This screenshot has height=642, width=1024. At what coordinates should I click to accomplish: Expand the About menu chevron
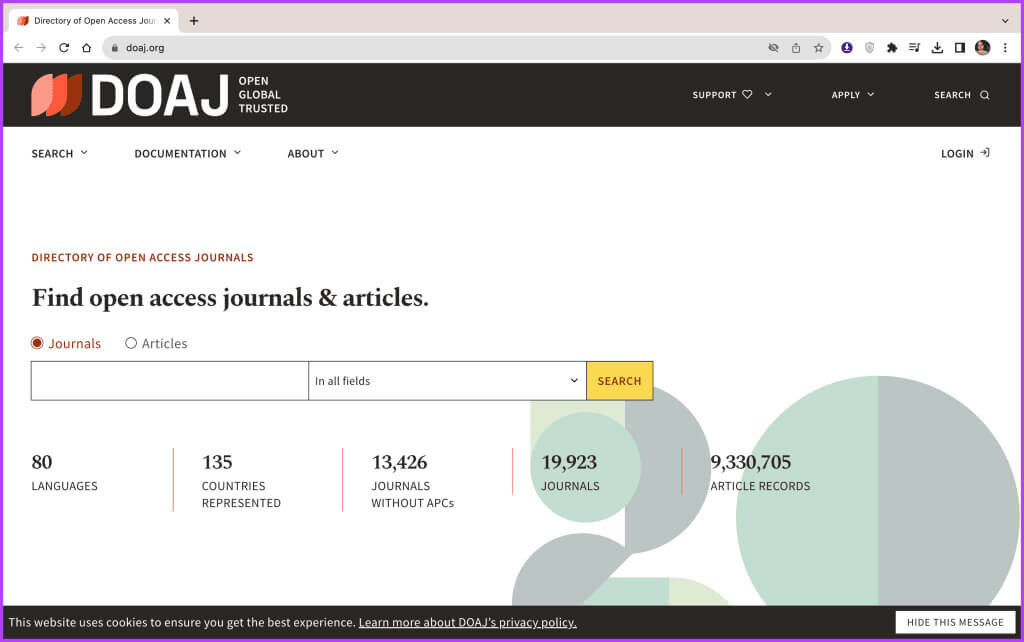tap(335, 153)
